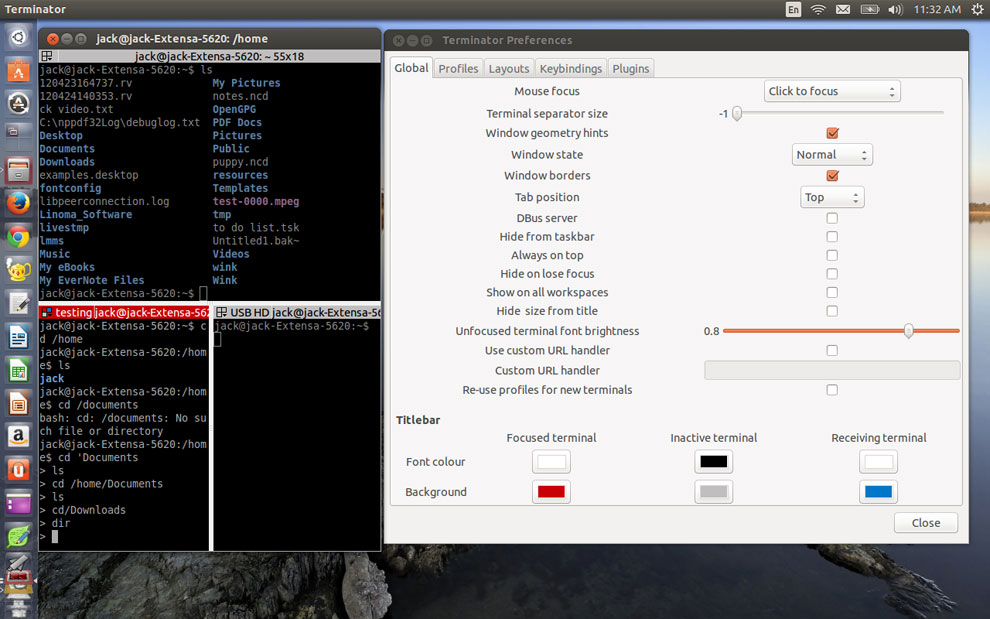Viewport: 990px width, 619px height.
Task: Enable Re-use profiles for new terminals
Action: (832, 390)
